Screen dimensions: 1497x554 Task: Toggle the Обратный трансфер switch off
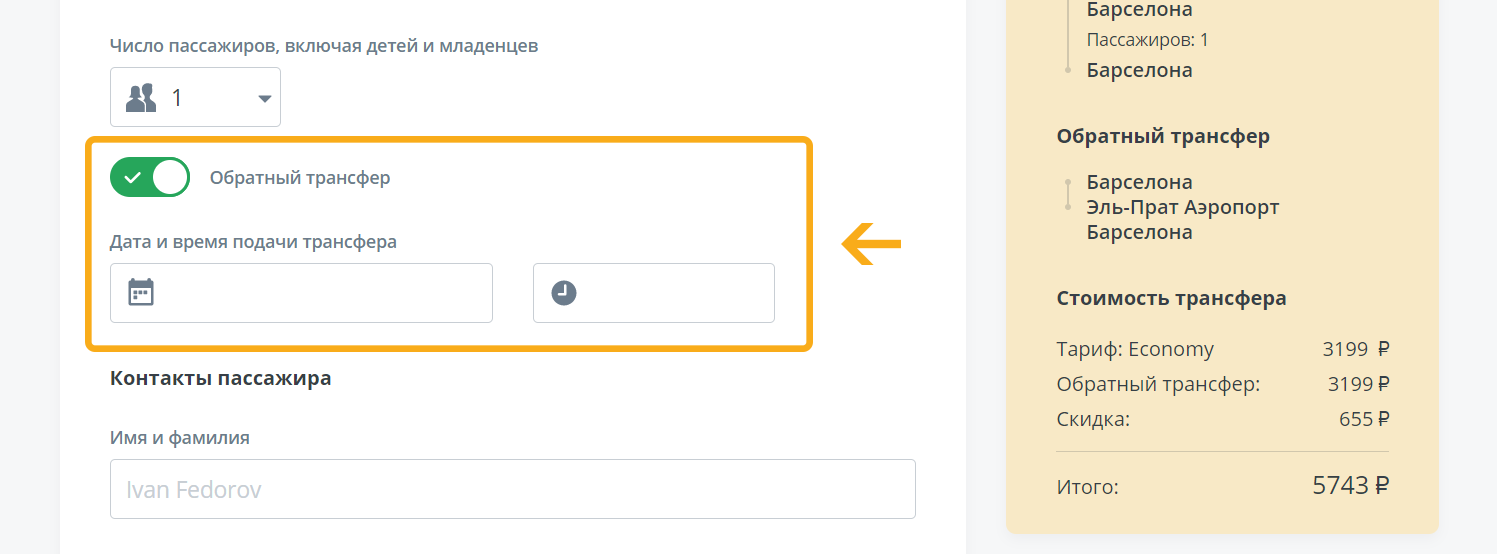coord(150,177)
